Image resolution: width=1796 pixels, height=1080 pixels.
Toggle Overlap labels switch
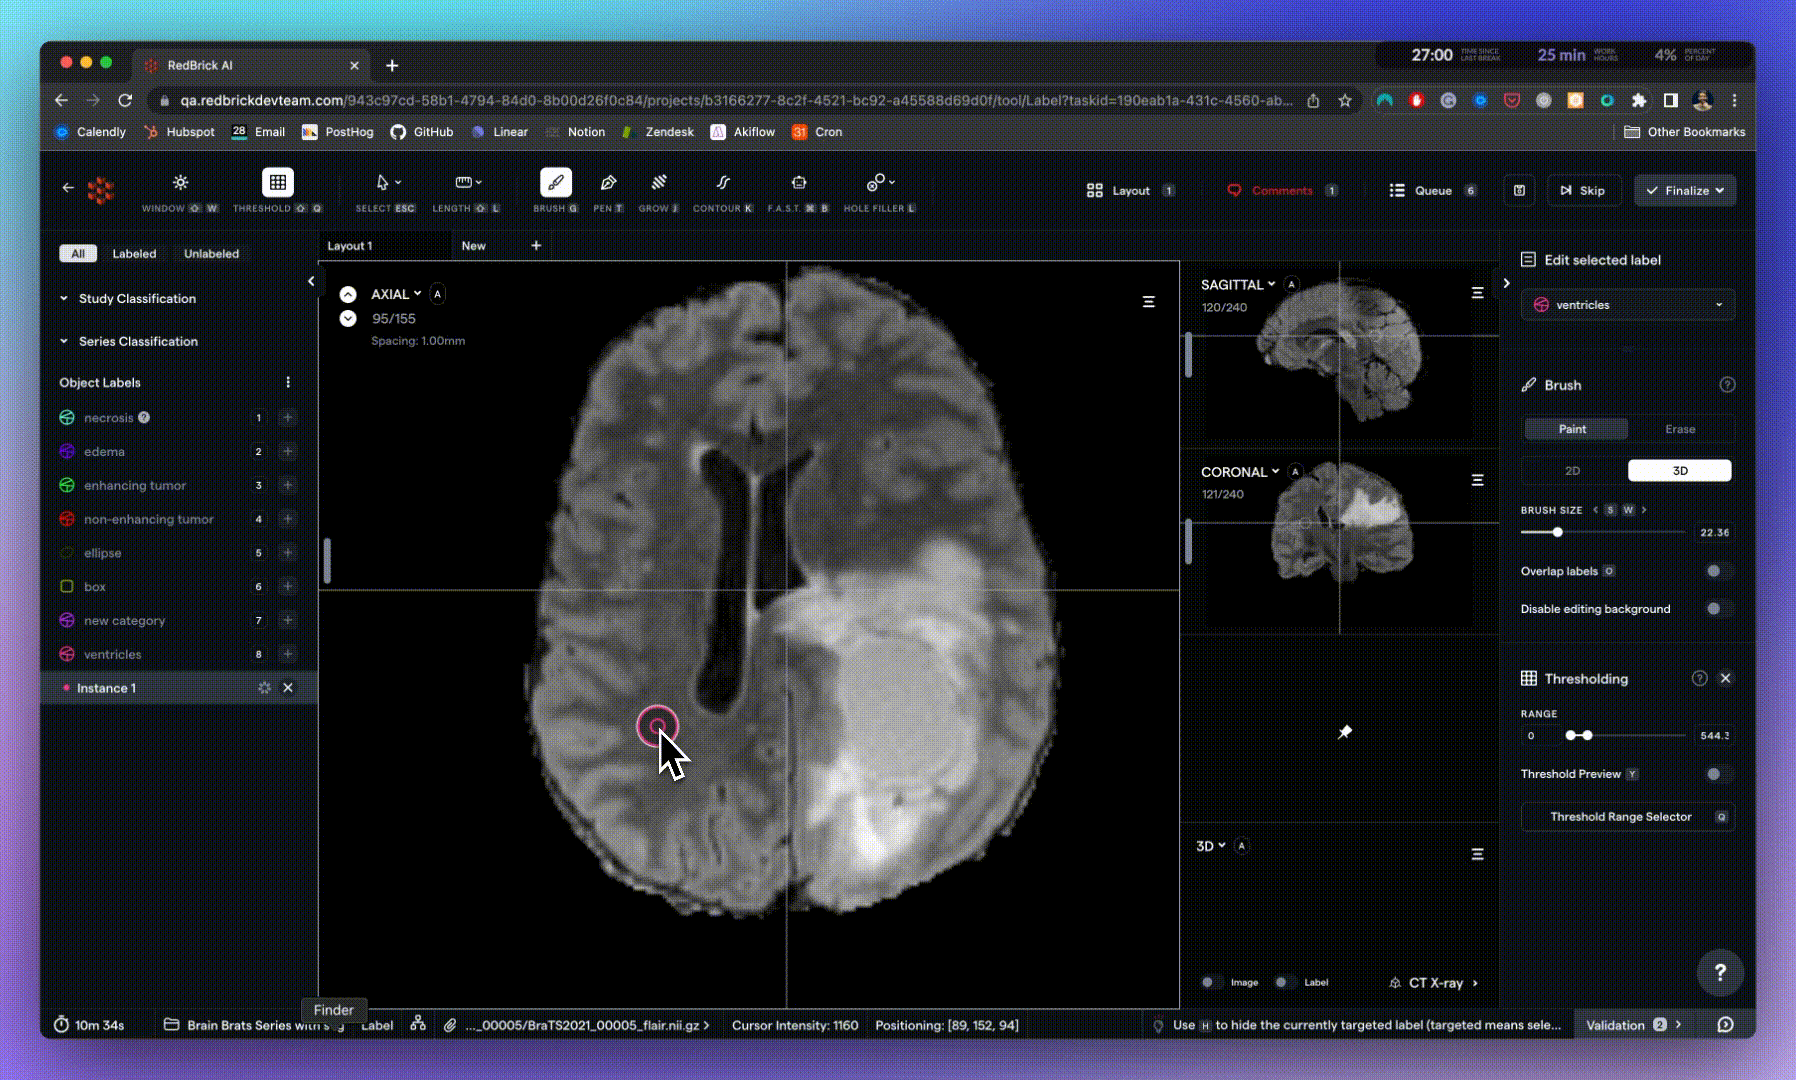(1717, 571)
